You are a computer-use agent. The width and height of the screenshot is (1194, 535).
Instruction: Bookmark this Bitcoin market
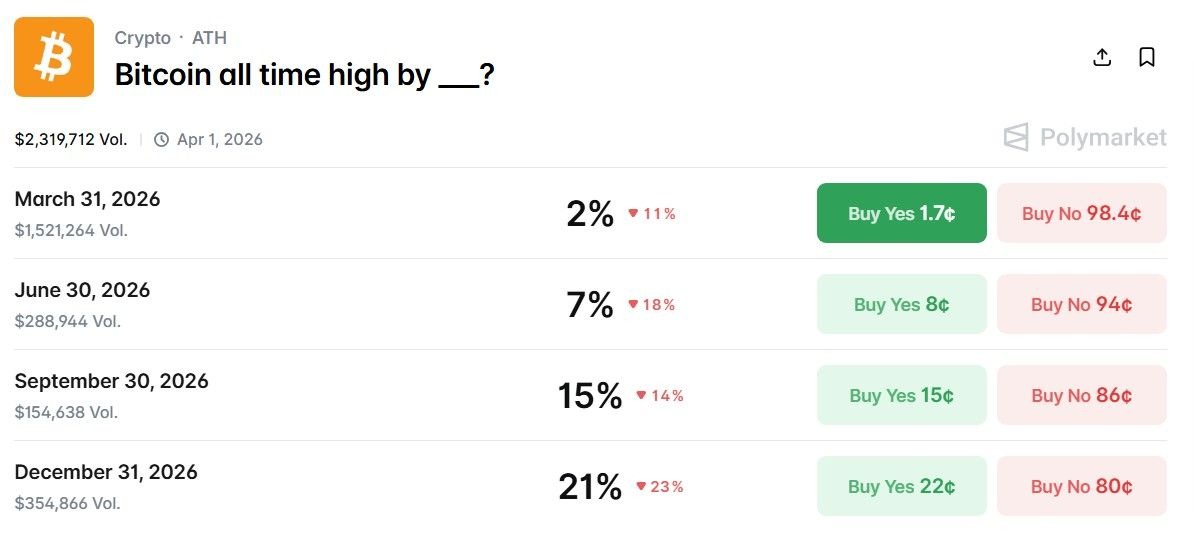click(x=1147, y=57)
